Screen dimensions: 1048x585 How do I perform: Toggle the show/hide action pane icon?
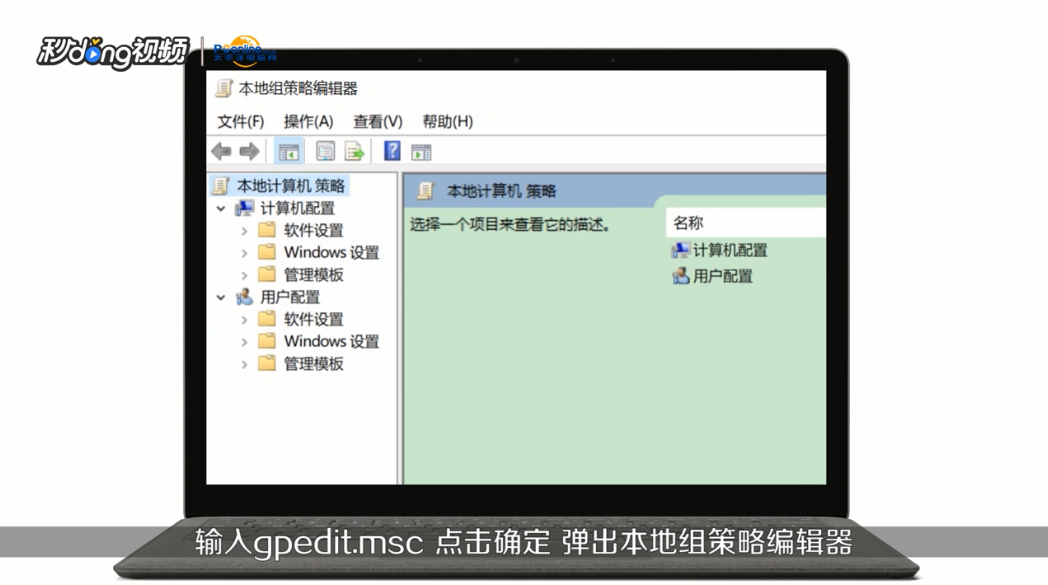coord(421,152)
